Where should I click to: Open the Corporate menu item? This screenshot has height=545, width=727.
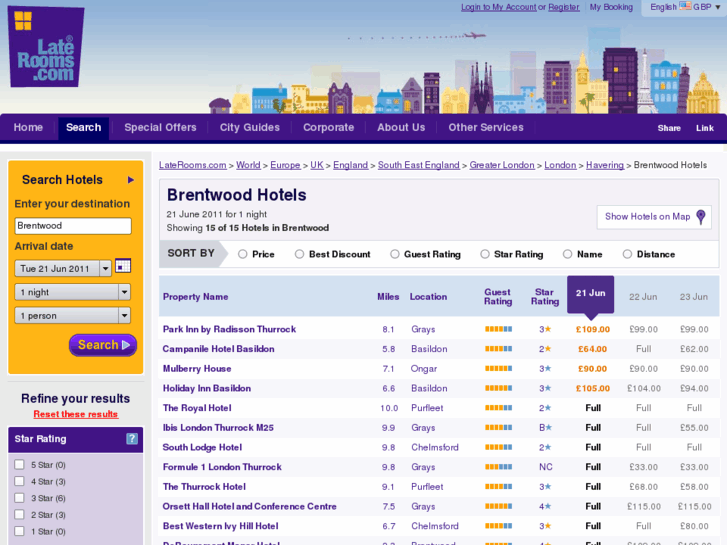pyautogui.click(x=329, y=128)
